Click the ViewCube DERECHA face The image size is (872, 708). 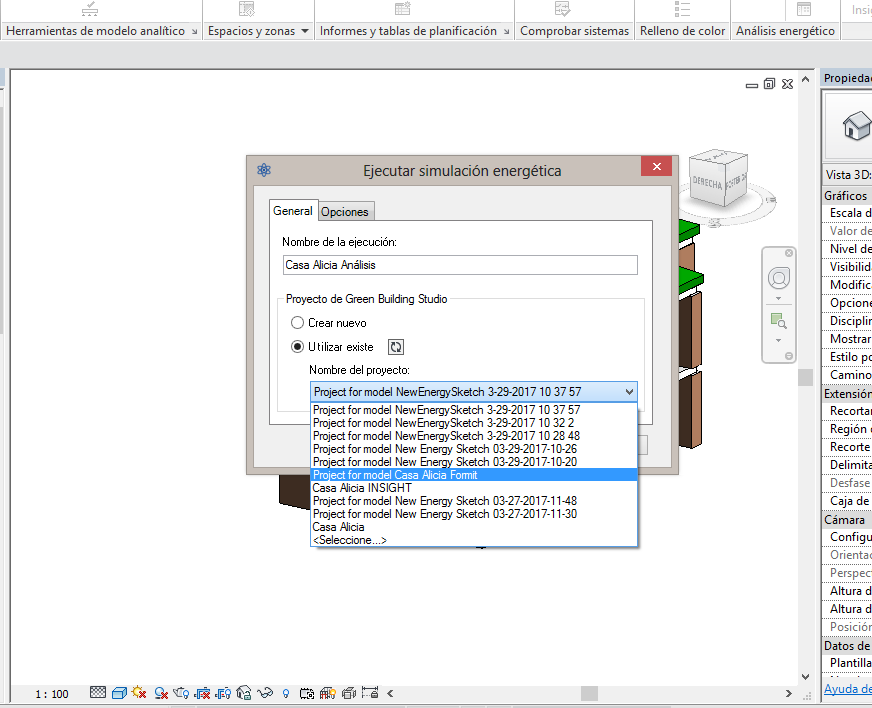[707, 183]
